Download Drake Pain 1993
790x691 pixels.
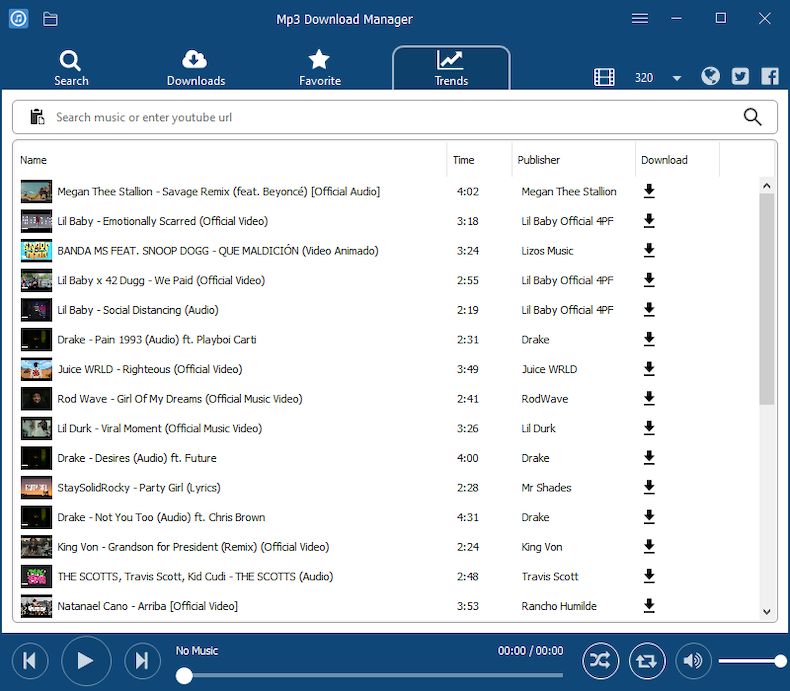649,339
